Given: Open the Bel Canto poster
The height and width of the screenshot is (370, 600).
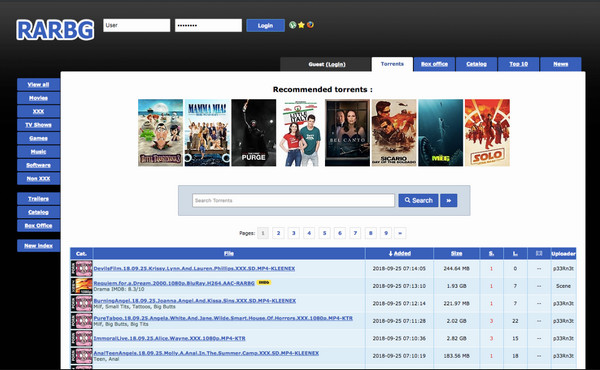Looking at the screenshot, I should (347, 132).
